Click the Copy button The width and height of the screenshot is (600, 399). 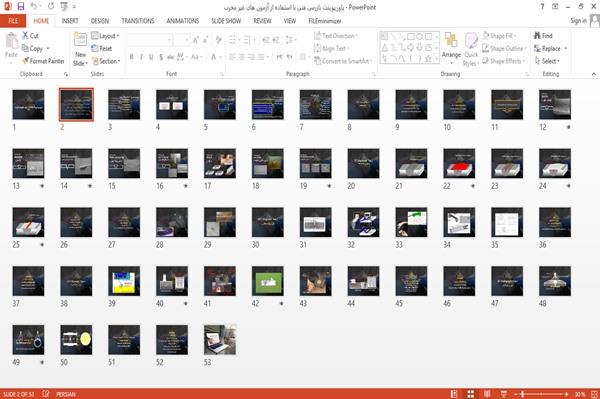[33, 48]
